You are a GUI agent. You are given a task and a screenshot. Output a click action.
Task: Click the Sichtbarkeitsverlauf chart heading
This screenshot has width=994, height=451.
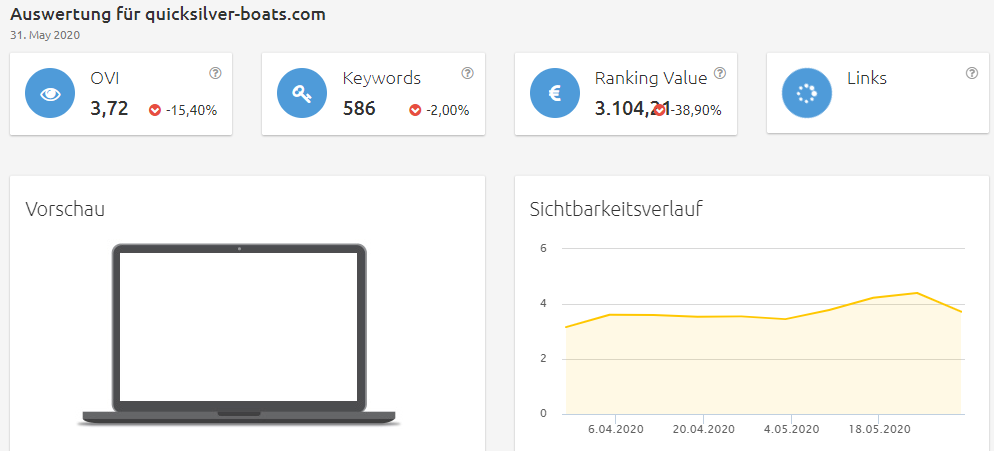(x=616, y=209)
